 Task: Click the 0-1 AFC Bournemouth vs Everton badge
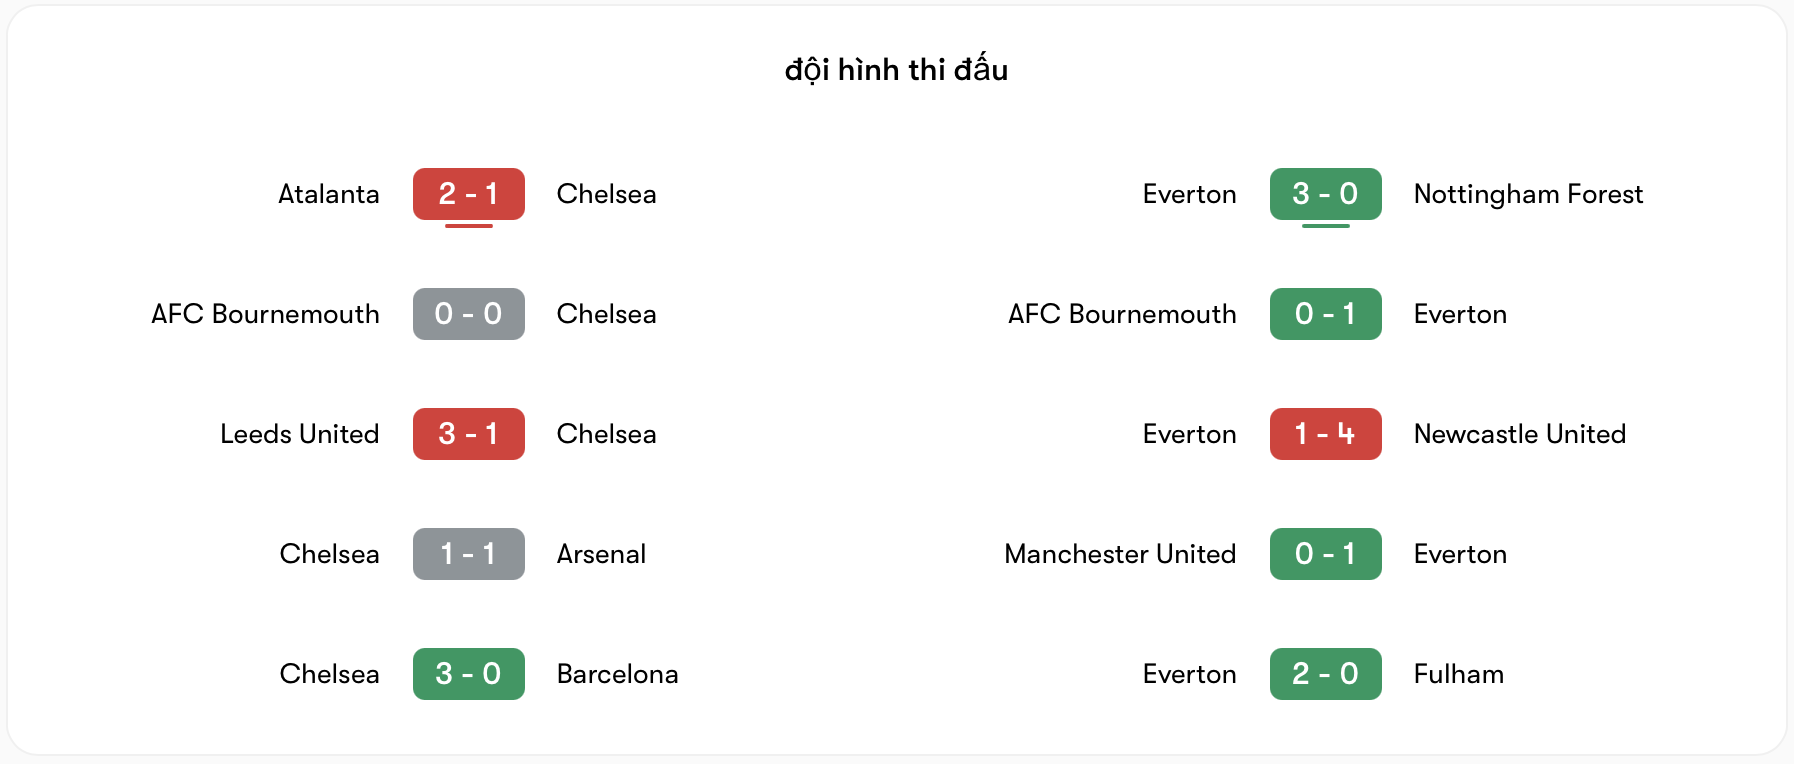(x=1325, y=314)
